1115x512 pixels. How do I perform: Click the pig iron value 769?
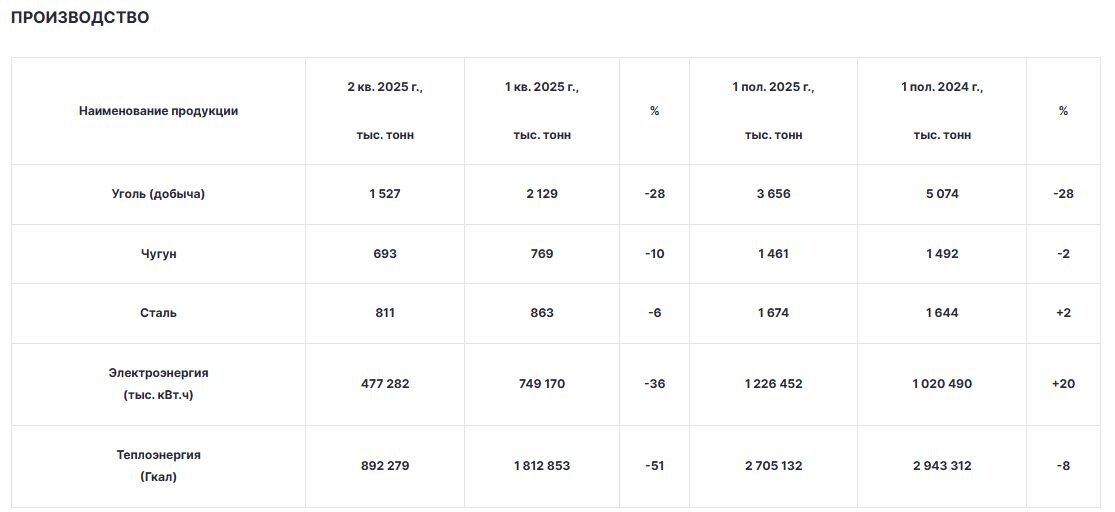(x=542, y=254)
